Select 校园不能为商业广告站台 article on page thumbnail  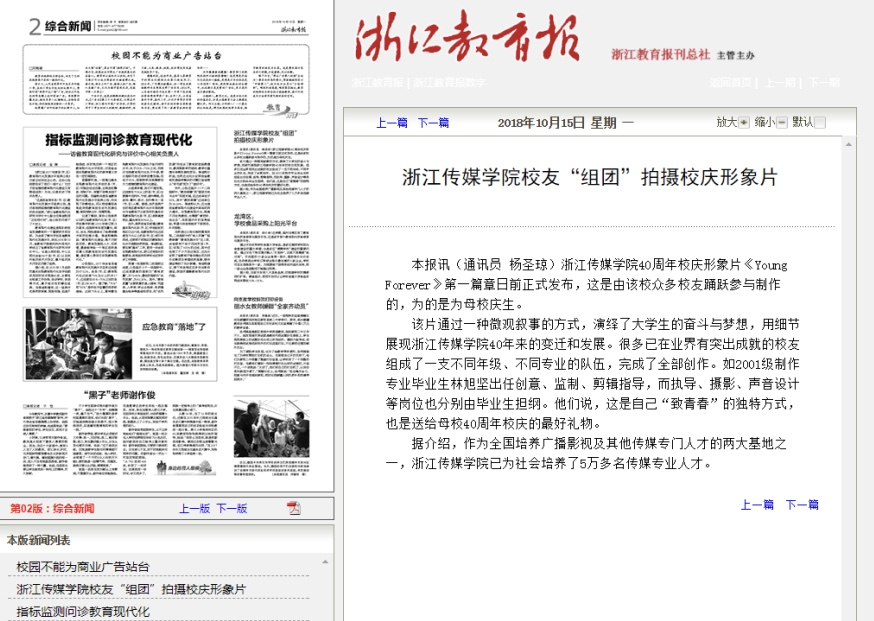click(x=166, y=80)
